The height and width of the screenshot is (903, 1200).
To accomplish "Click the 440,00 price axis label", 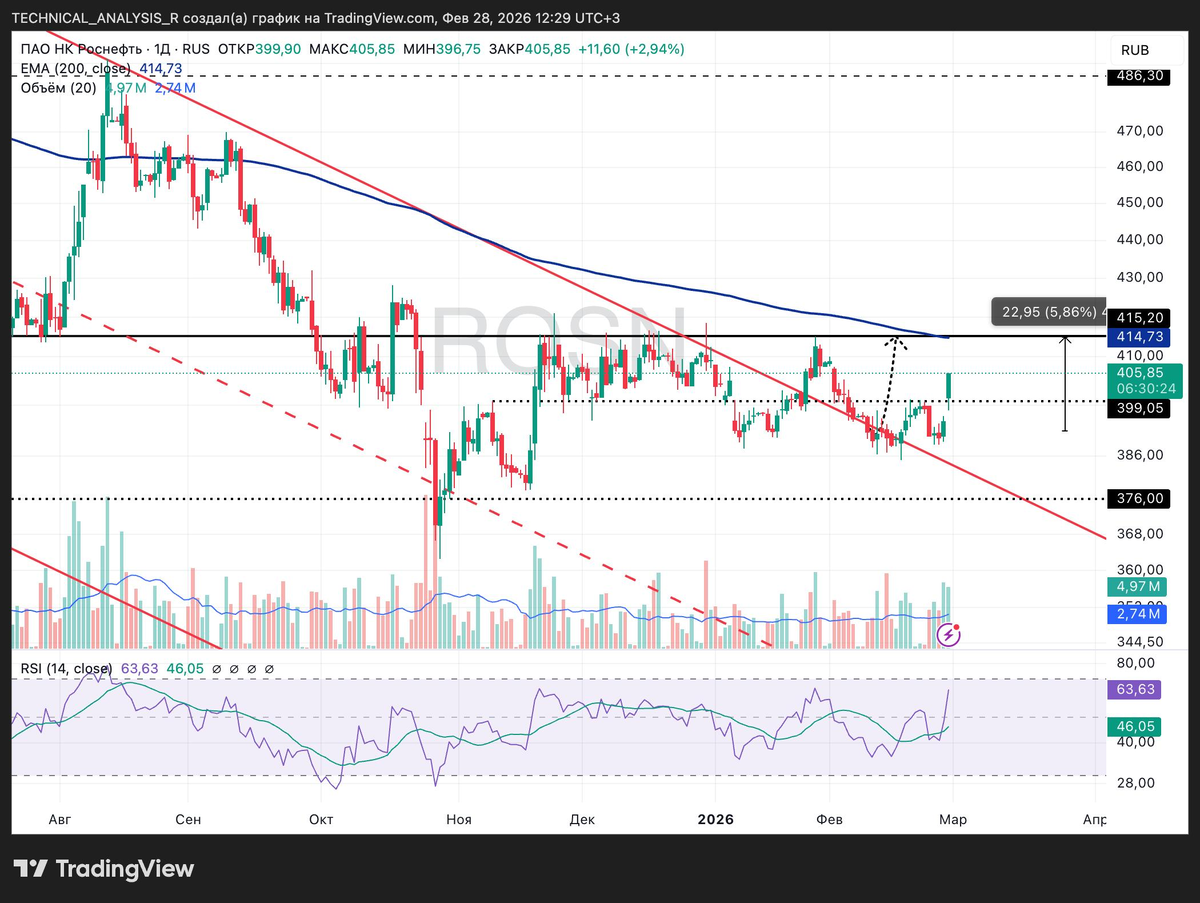I will 1139,239.
